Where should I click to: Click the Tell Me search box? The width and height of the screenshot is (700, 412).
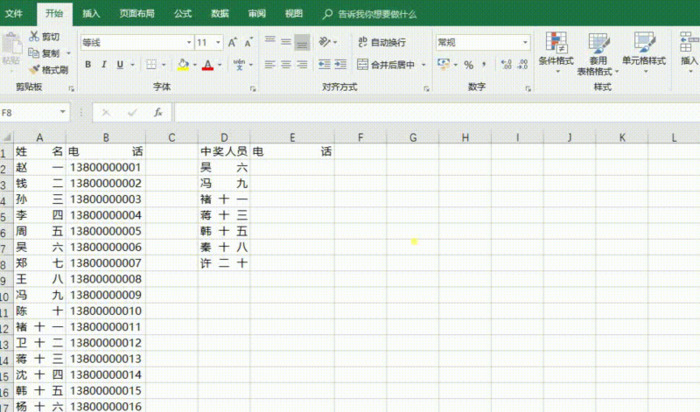pos(370,14)
